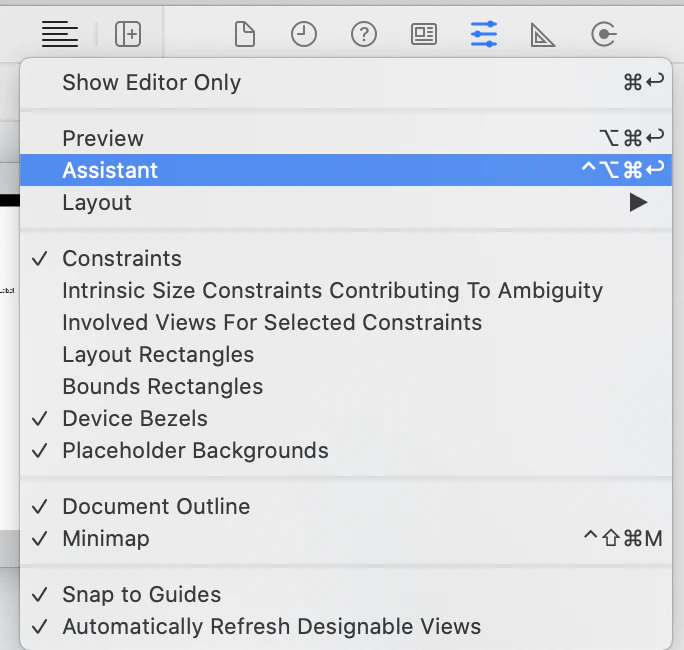Open the Adjust Editor Options lines icon
Viewport: 684px width, 650px height.
coord(60,34)
